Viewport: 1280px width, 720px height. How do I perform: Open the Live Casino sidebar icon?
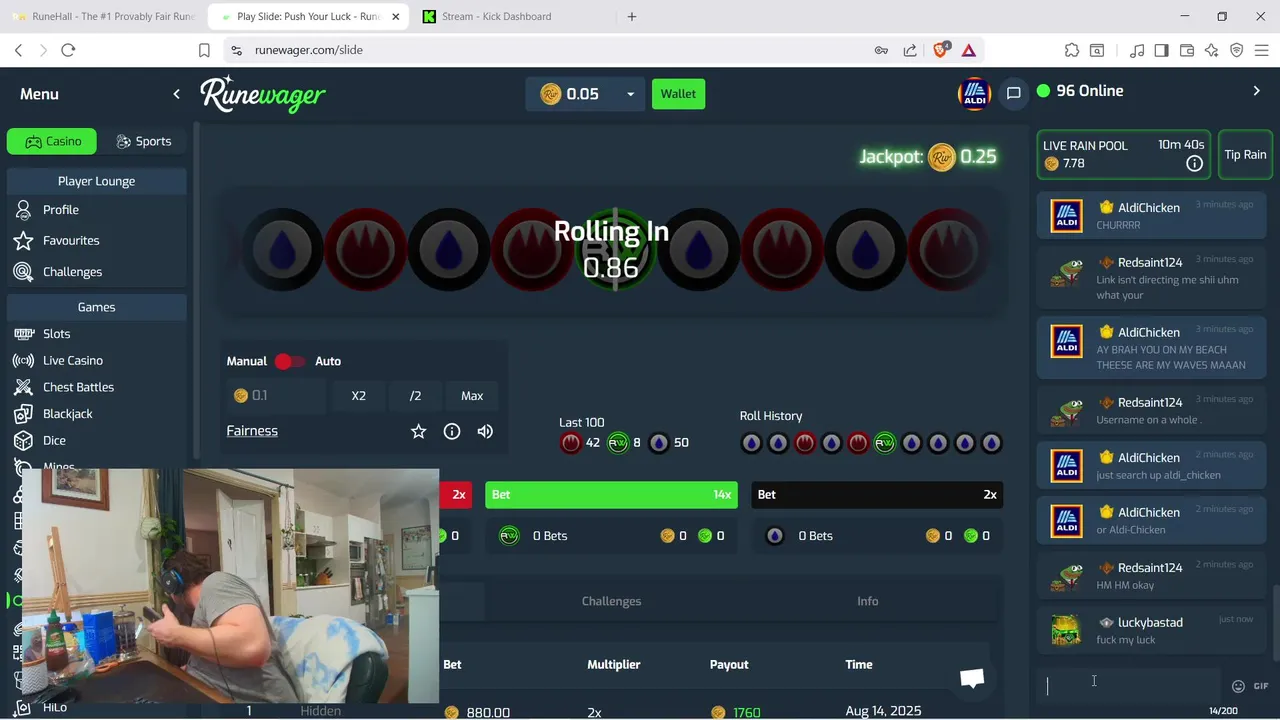[x=24, y=360]
